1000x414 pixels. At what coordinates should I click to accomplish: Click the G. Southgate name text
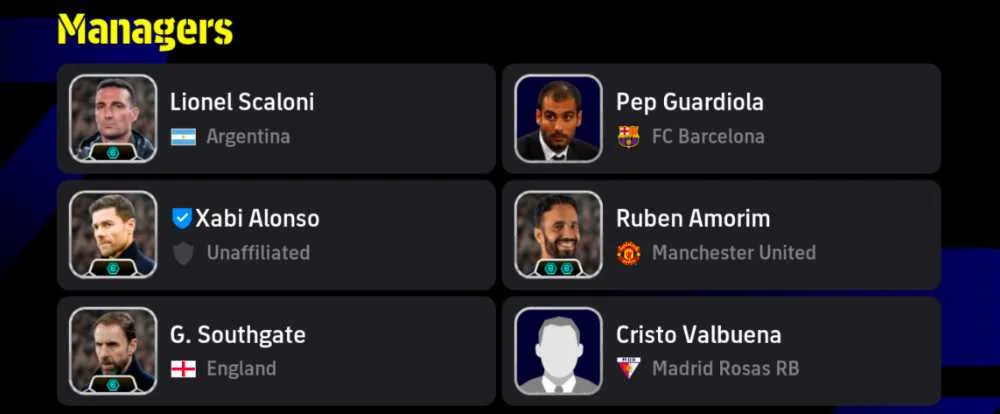(x=237, y=335)
